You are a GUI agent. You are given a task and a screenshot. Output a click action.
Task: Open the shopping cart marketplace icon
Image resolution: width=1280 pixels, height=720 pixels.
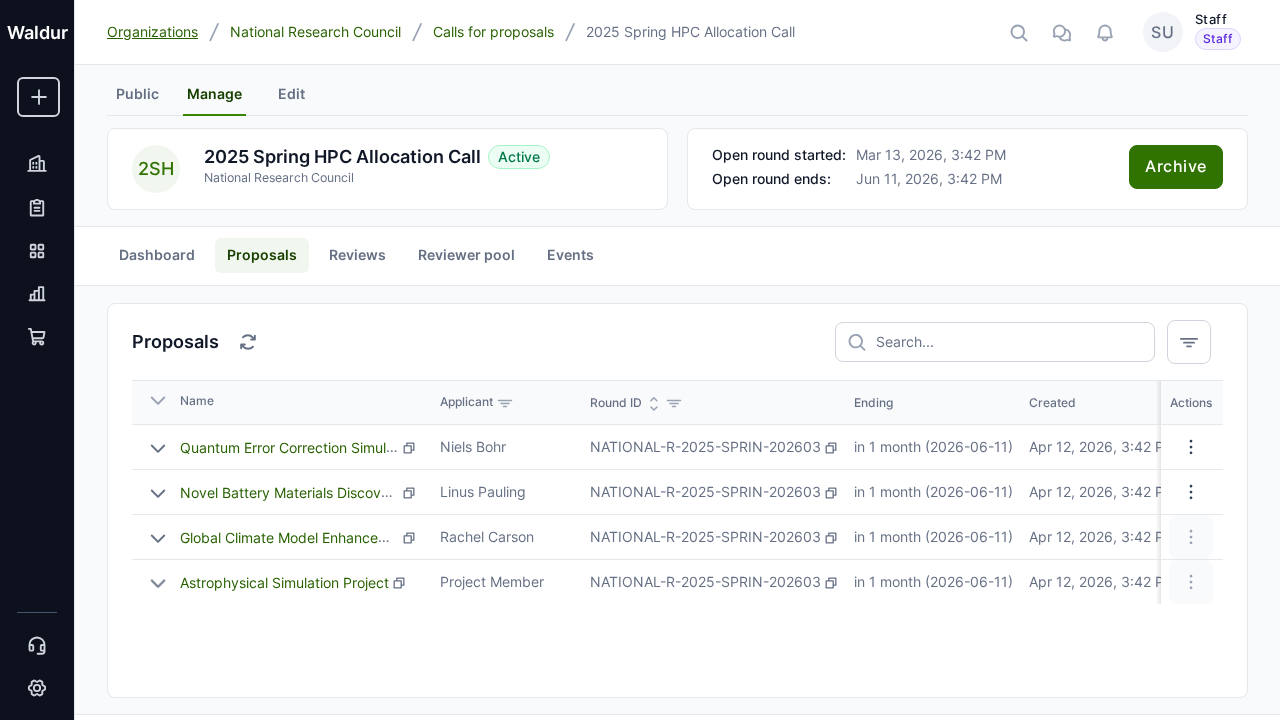click(37, 337)
